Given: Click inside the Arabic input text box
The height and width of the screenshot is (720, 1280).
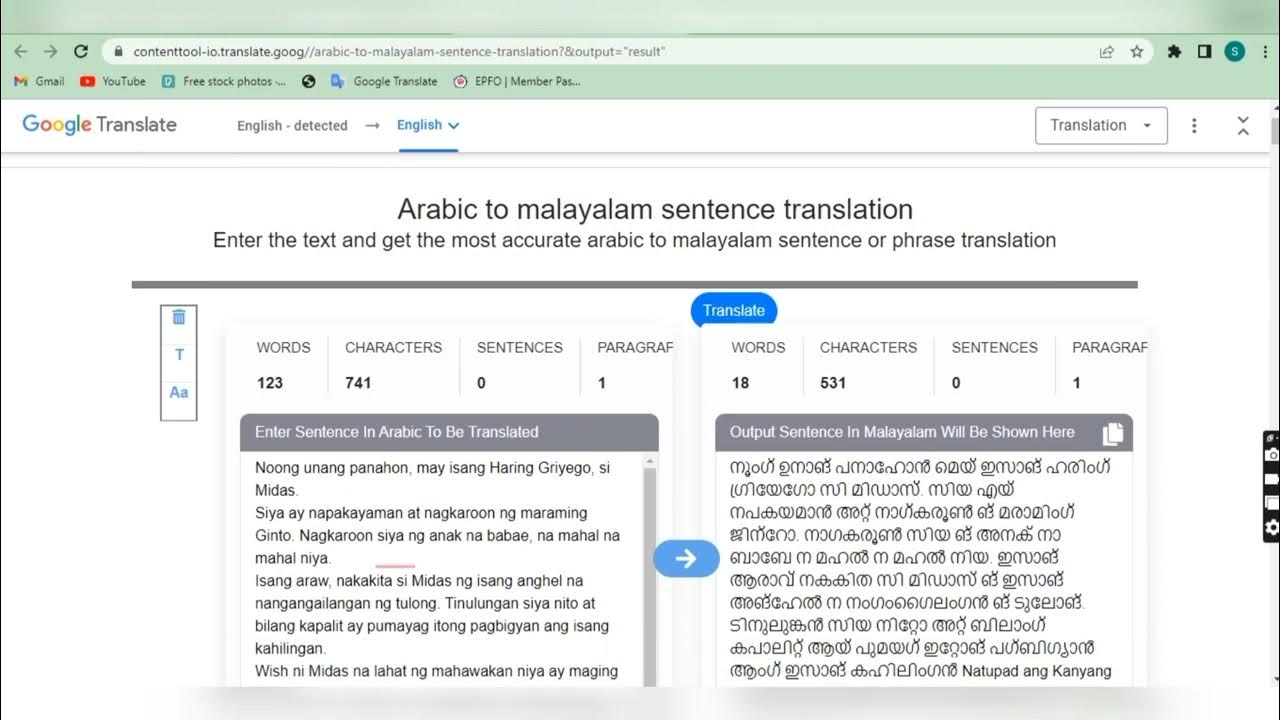Looking at the screenshot, I should click(x=443, y=570).
